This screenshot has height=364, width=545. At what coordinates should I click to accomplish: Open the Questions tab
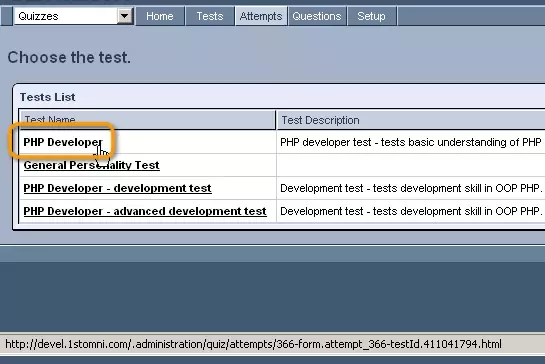(317, 16)
